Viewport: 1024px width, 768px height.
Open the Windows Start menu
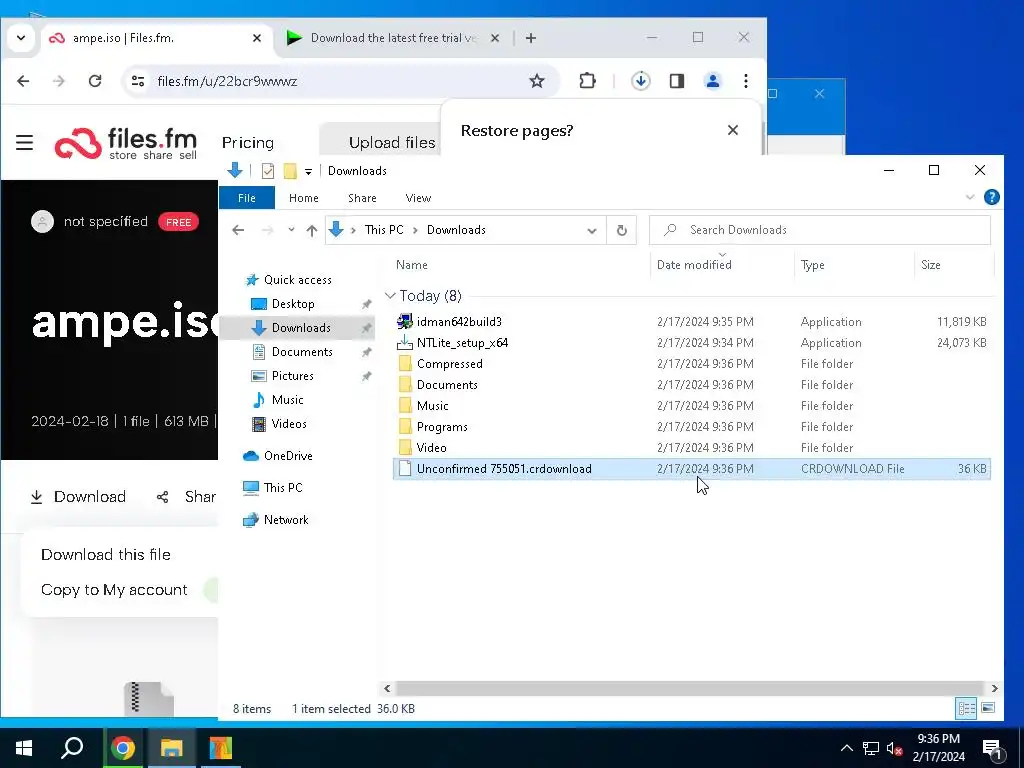point(24,748)
